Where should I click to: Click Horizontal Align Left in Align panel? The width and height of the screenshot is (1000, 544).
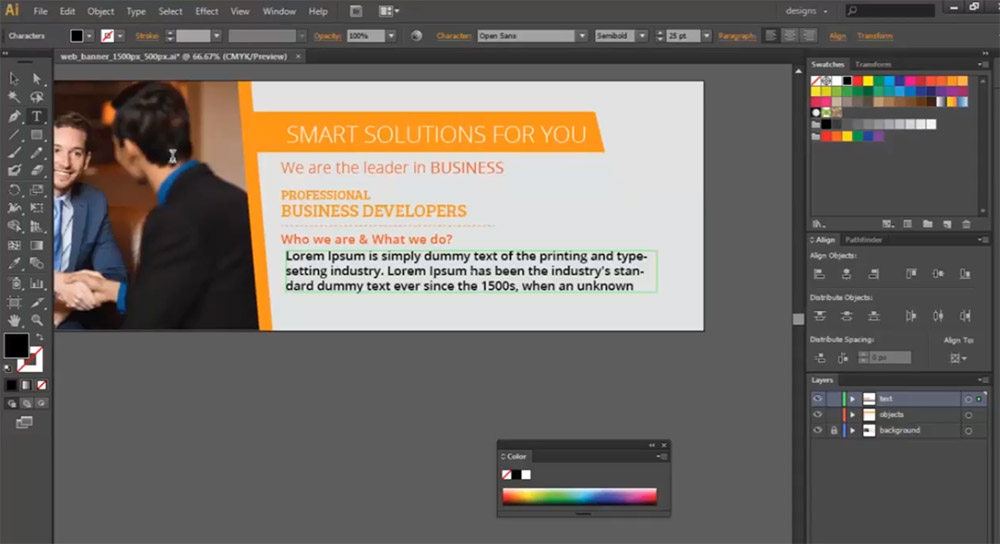[x=820, y=274]
